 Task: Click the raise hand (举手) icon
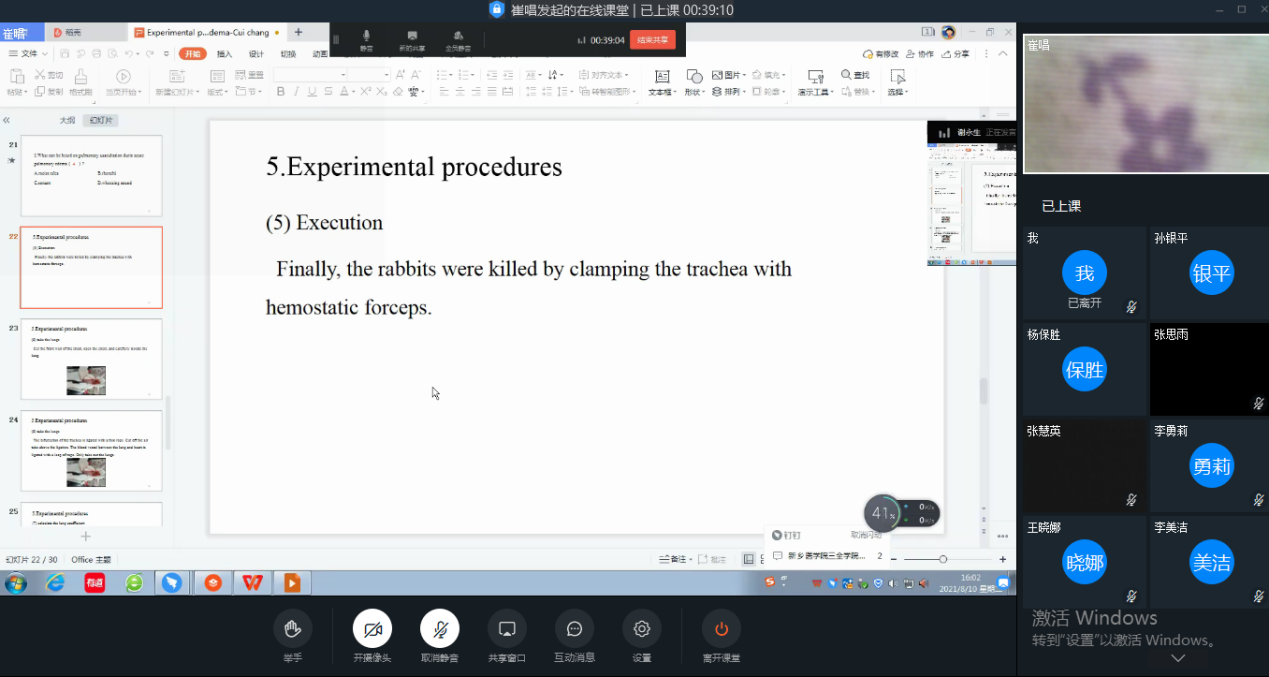(x=292, y=629)
